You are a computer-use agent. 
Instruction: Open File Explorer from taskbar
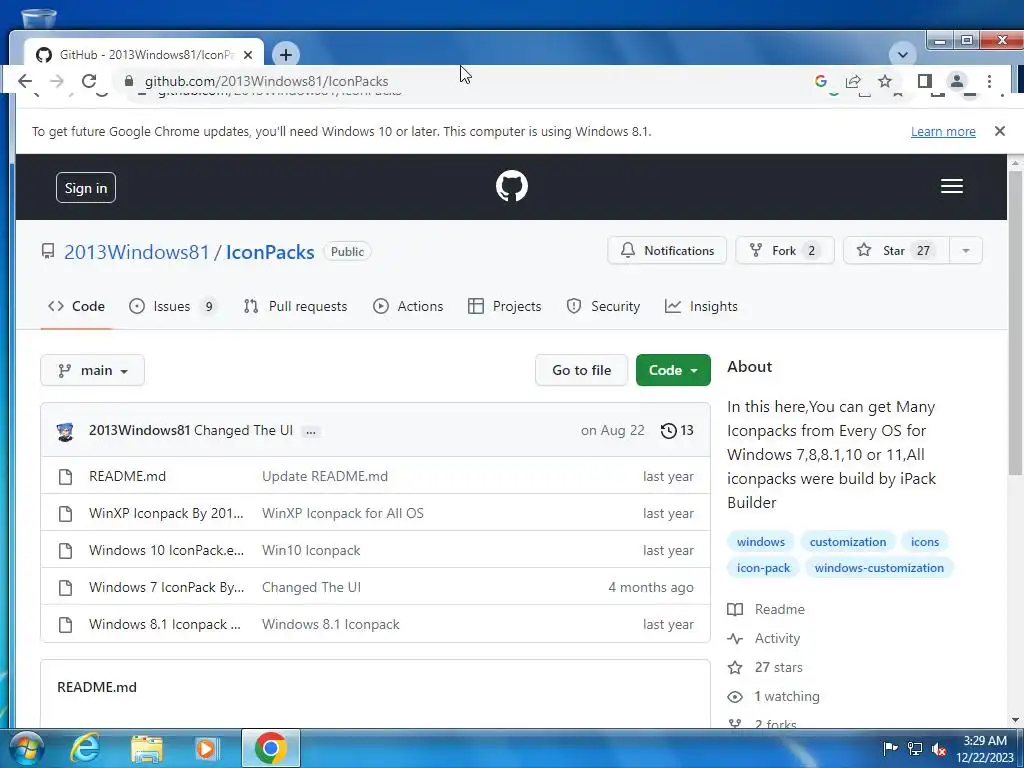146,748
